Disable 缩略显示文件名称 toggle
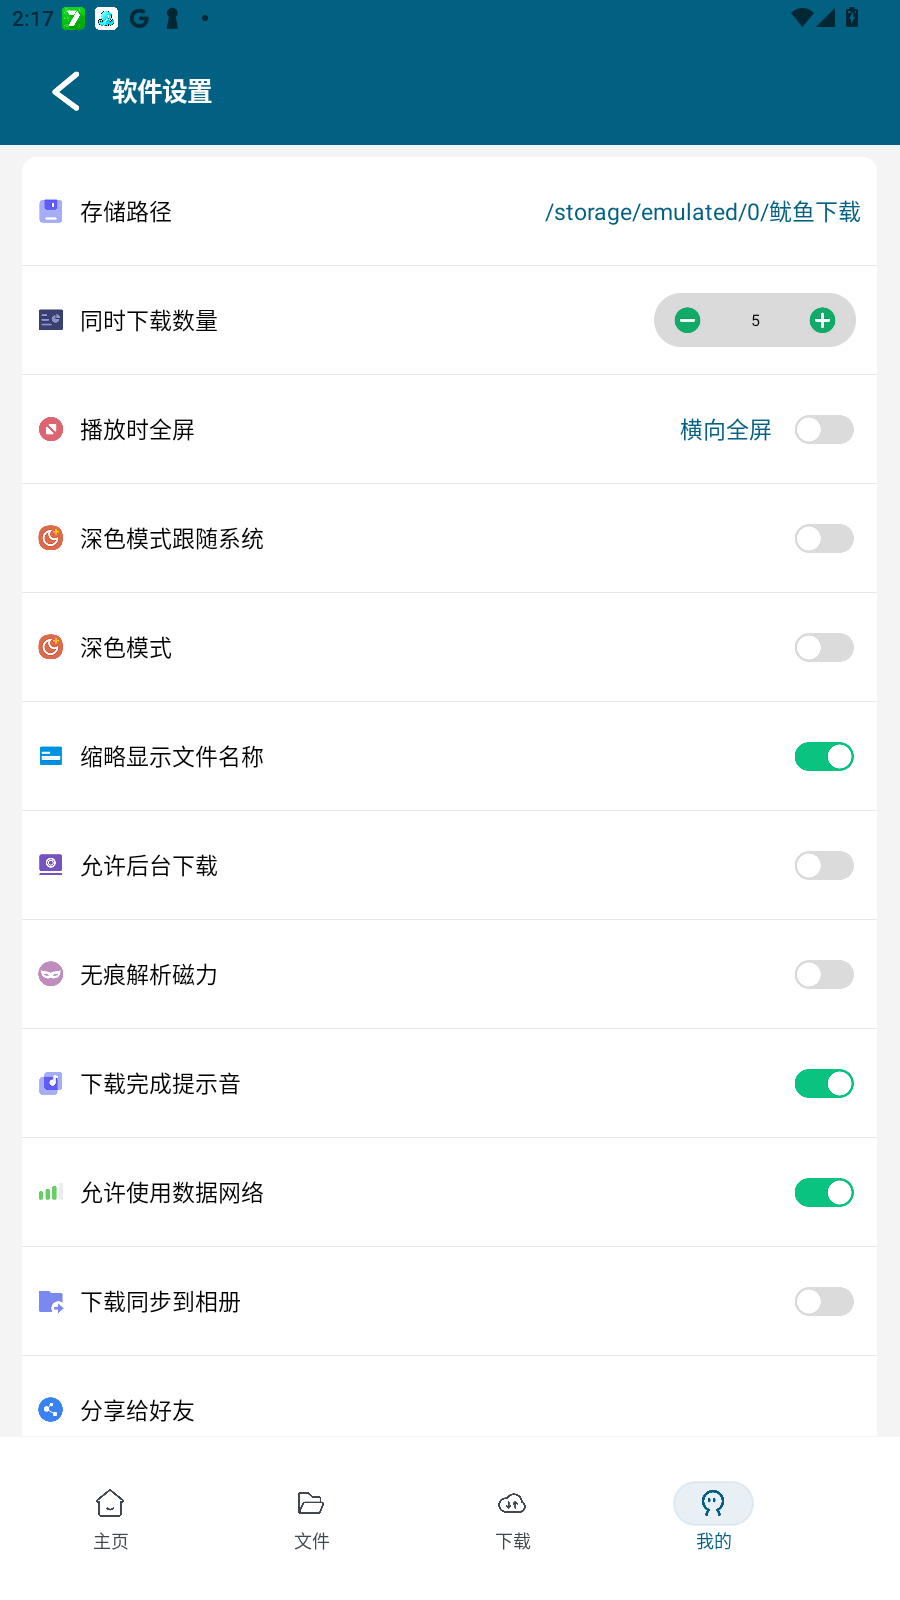 [824, 757]
